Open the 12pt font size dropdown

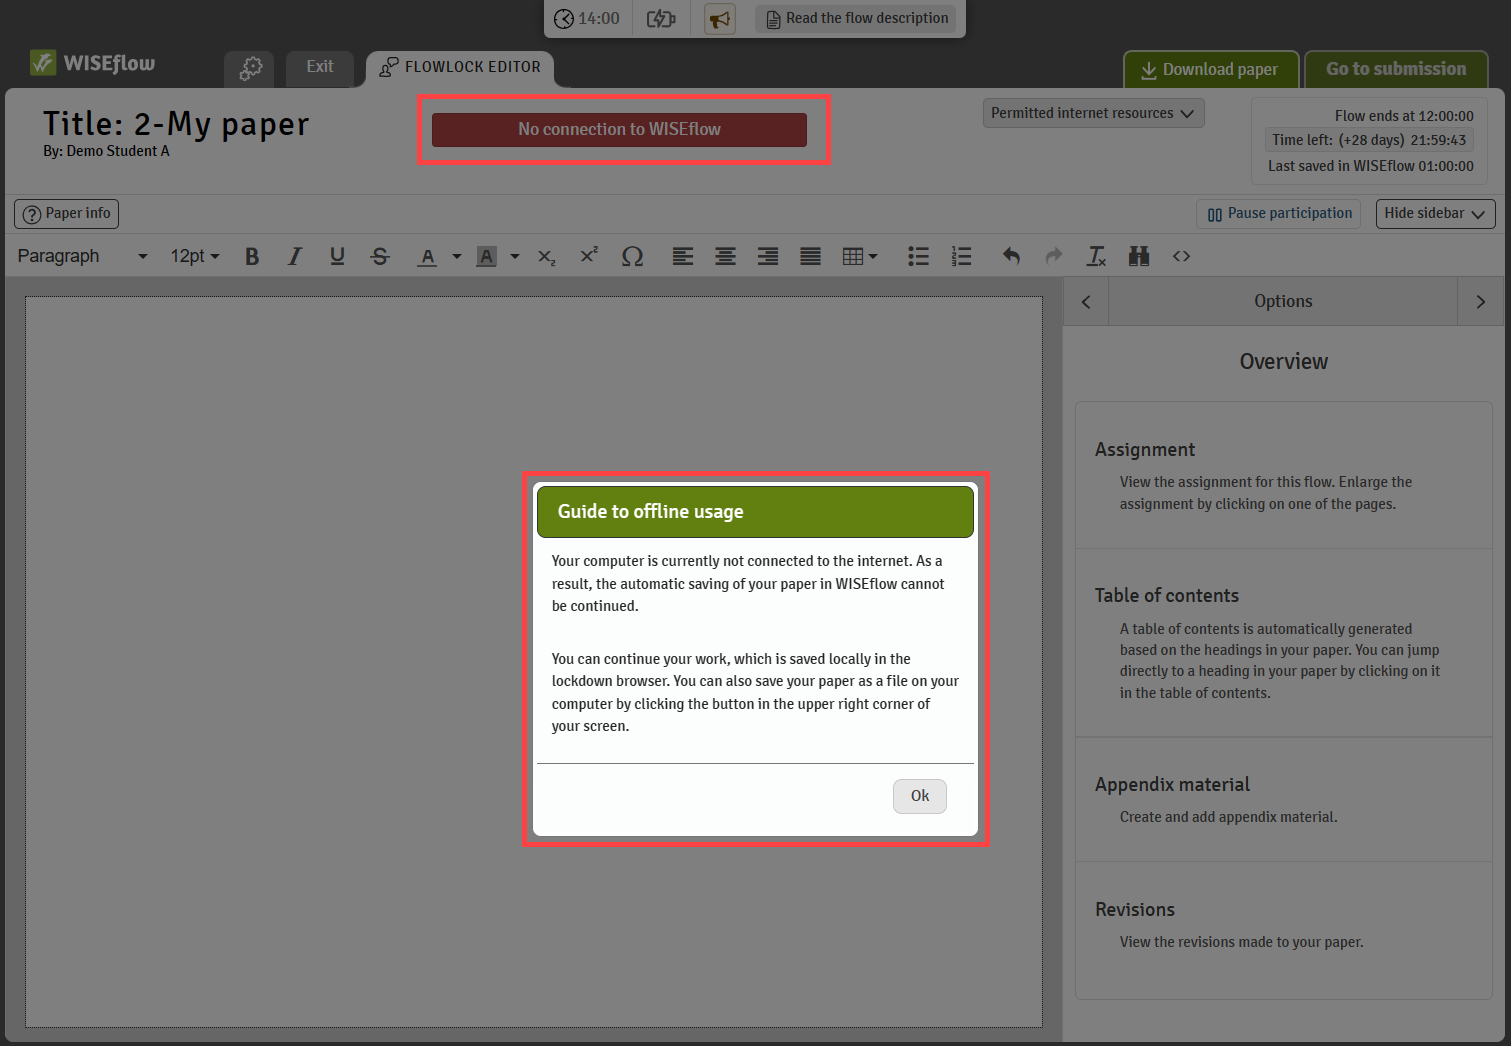(x=194, y=257)
